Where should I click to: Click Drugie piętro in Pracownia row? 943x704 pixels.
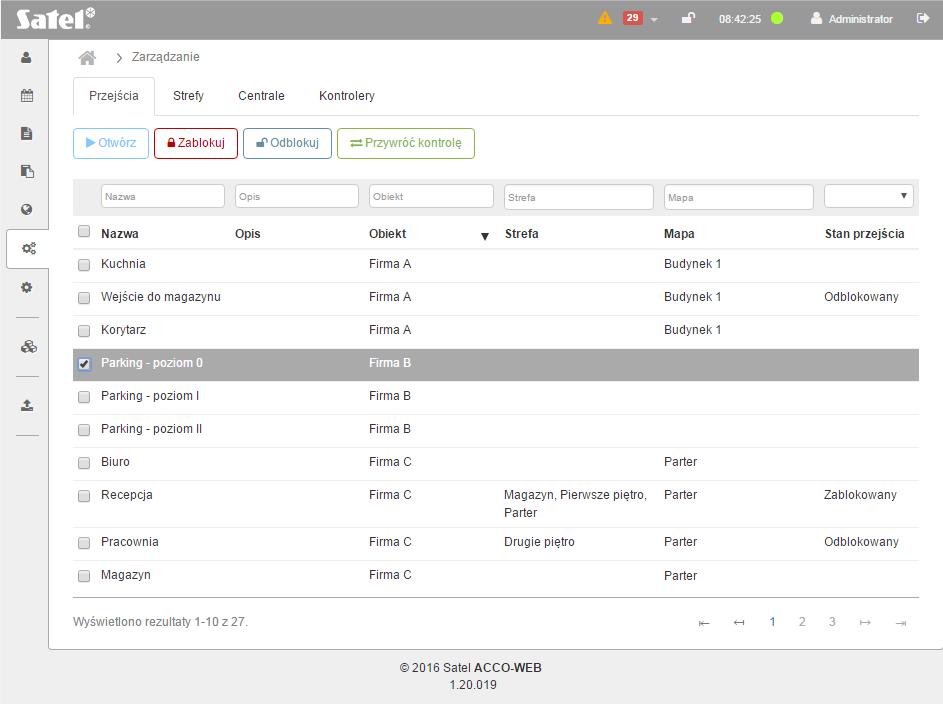point(539,542)
